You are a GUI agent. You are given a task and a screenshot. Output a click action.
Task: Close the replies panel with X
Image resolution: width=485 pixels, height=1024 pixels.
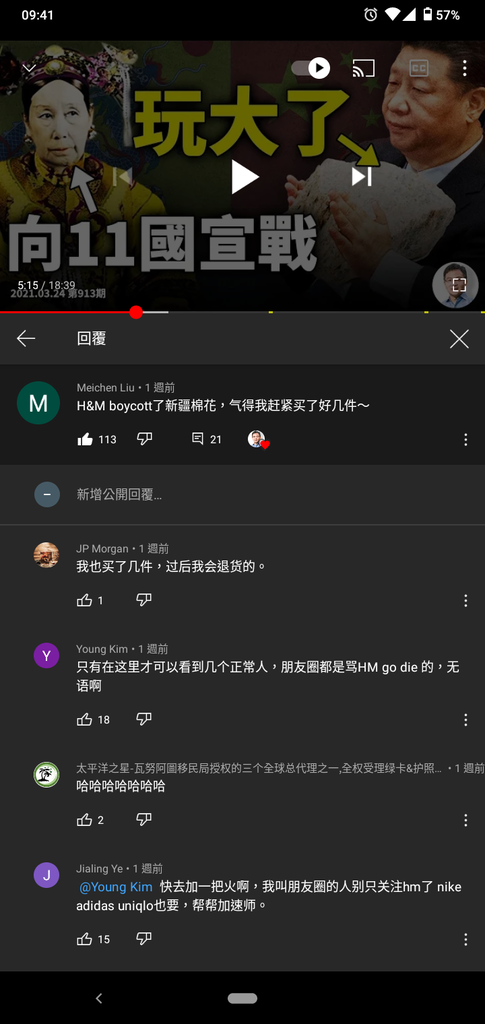point(459,338)
